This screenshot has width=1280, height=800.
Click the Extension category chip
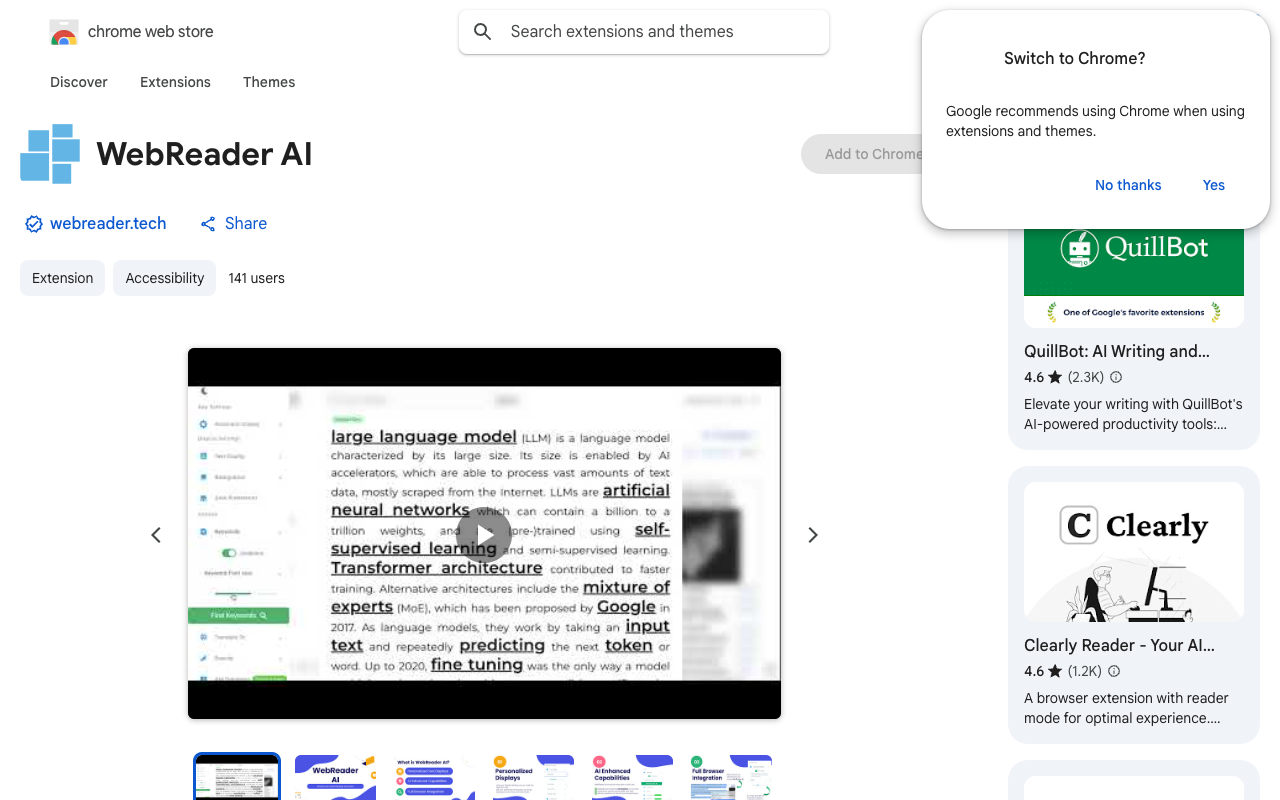[x=62, y=278]
